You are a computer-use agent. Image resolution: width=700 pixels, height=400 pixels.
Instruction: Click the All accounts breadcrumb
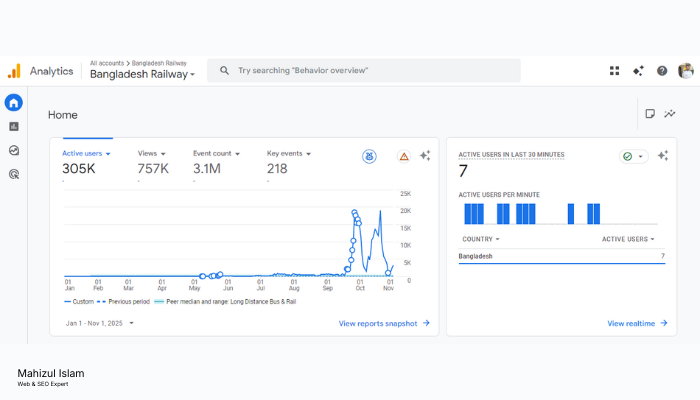pyautogui.click(x=107, y=63)
